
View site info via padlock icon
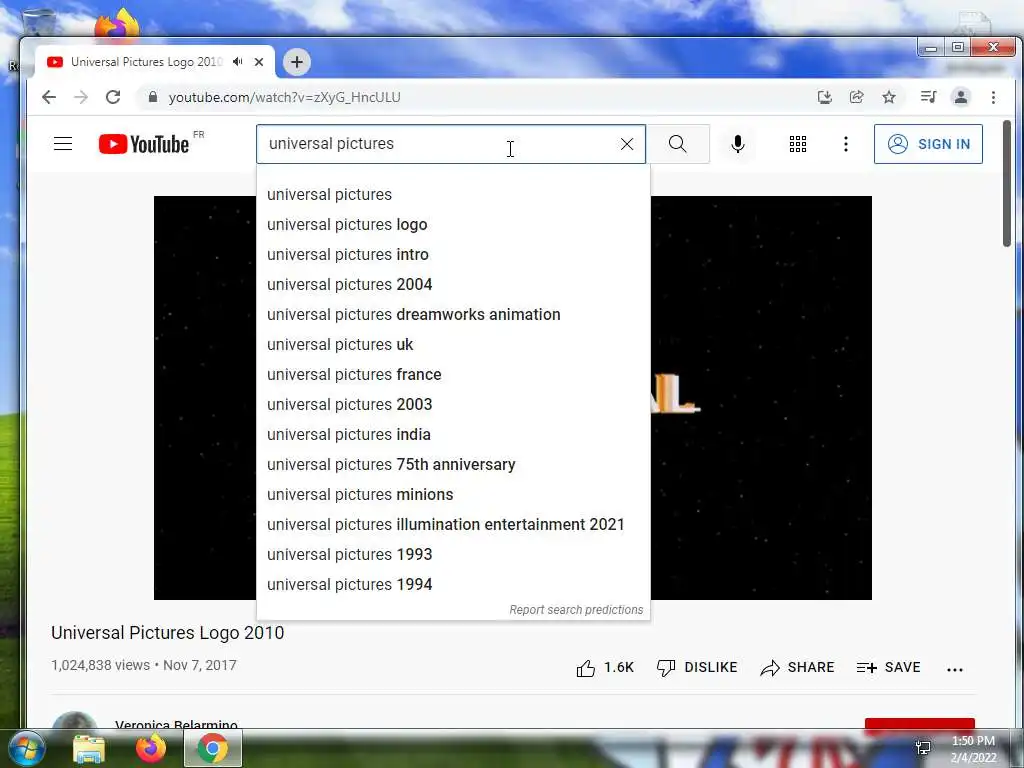(153, 97)
